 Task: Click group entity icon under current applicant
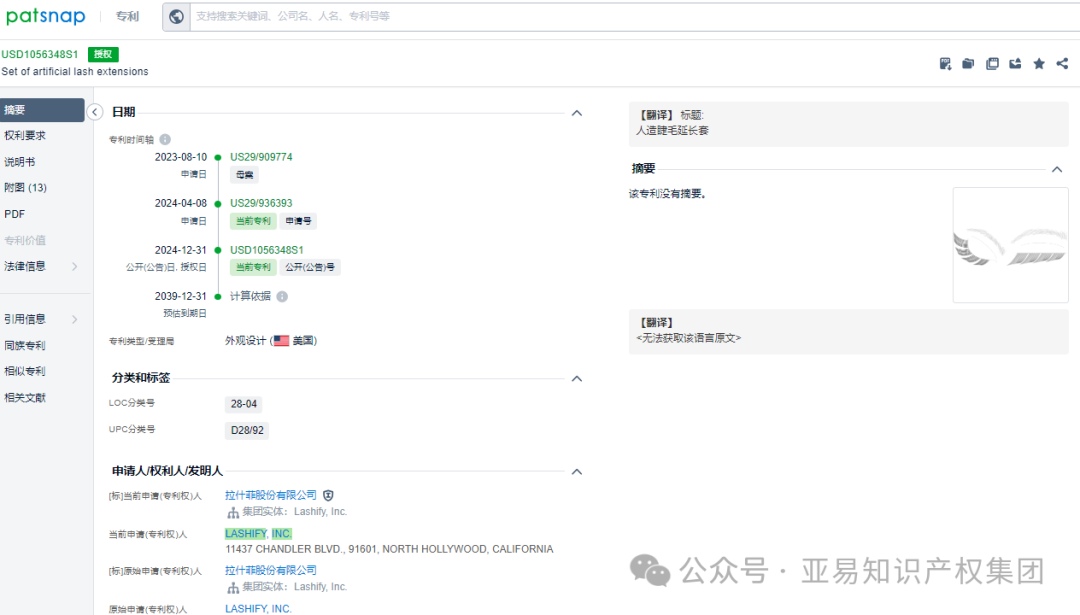pos(233,512)
